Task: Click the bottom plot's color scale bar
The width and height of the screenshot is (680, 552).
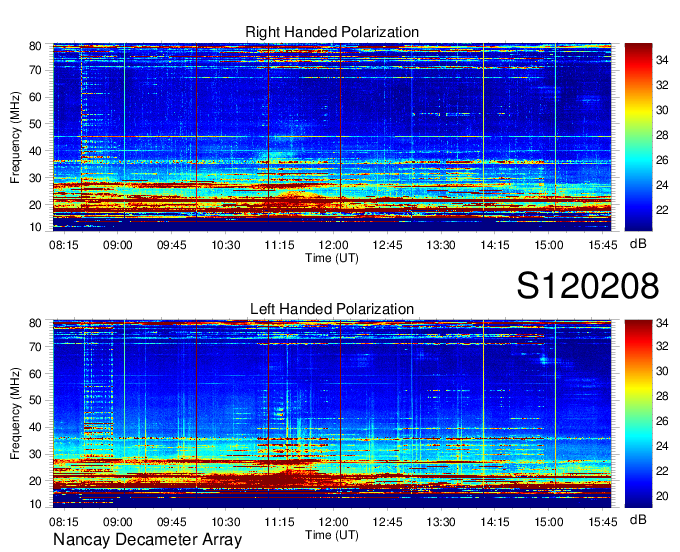Action: click(638, 414)
